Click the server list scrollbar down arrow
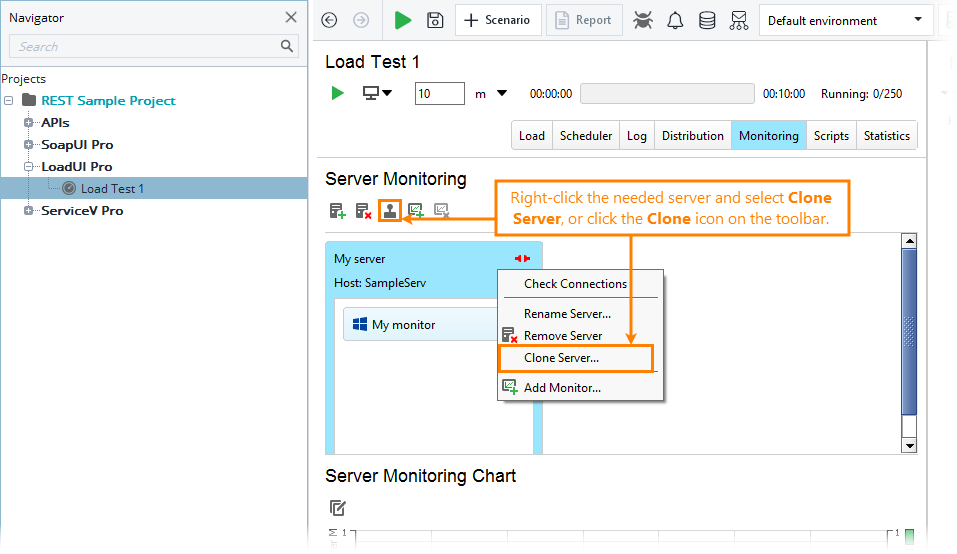 tap(909, 446)
